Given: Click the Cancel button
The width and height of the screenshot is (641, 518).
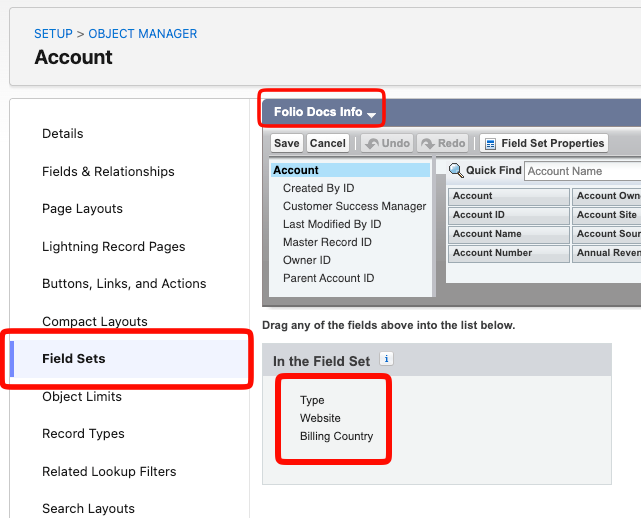Looking at the screenshot, I should pos(328,144).
